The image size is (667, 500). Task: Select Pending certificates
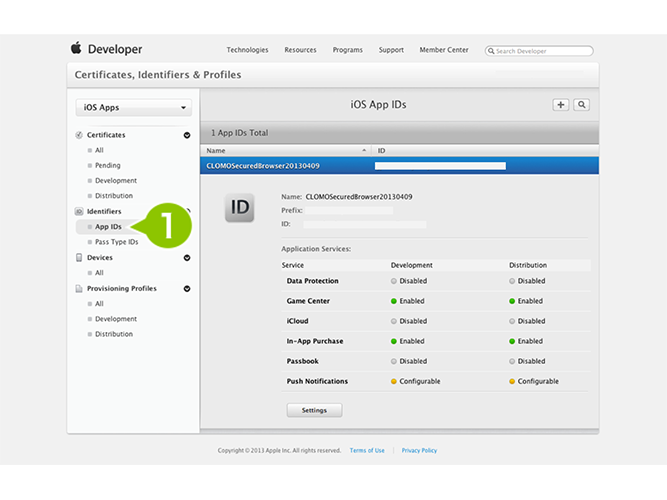coord(108,165)
